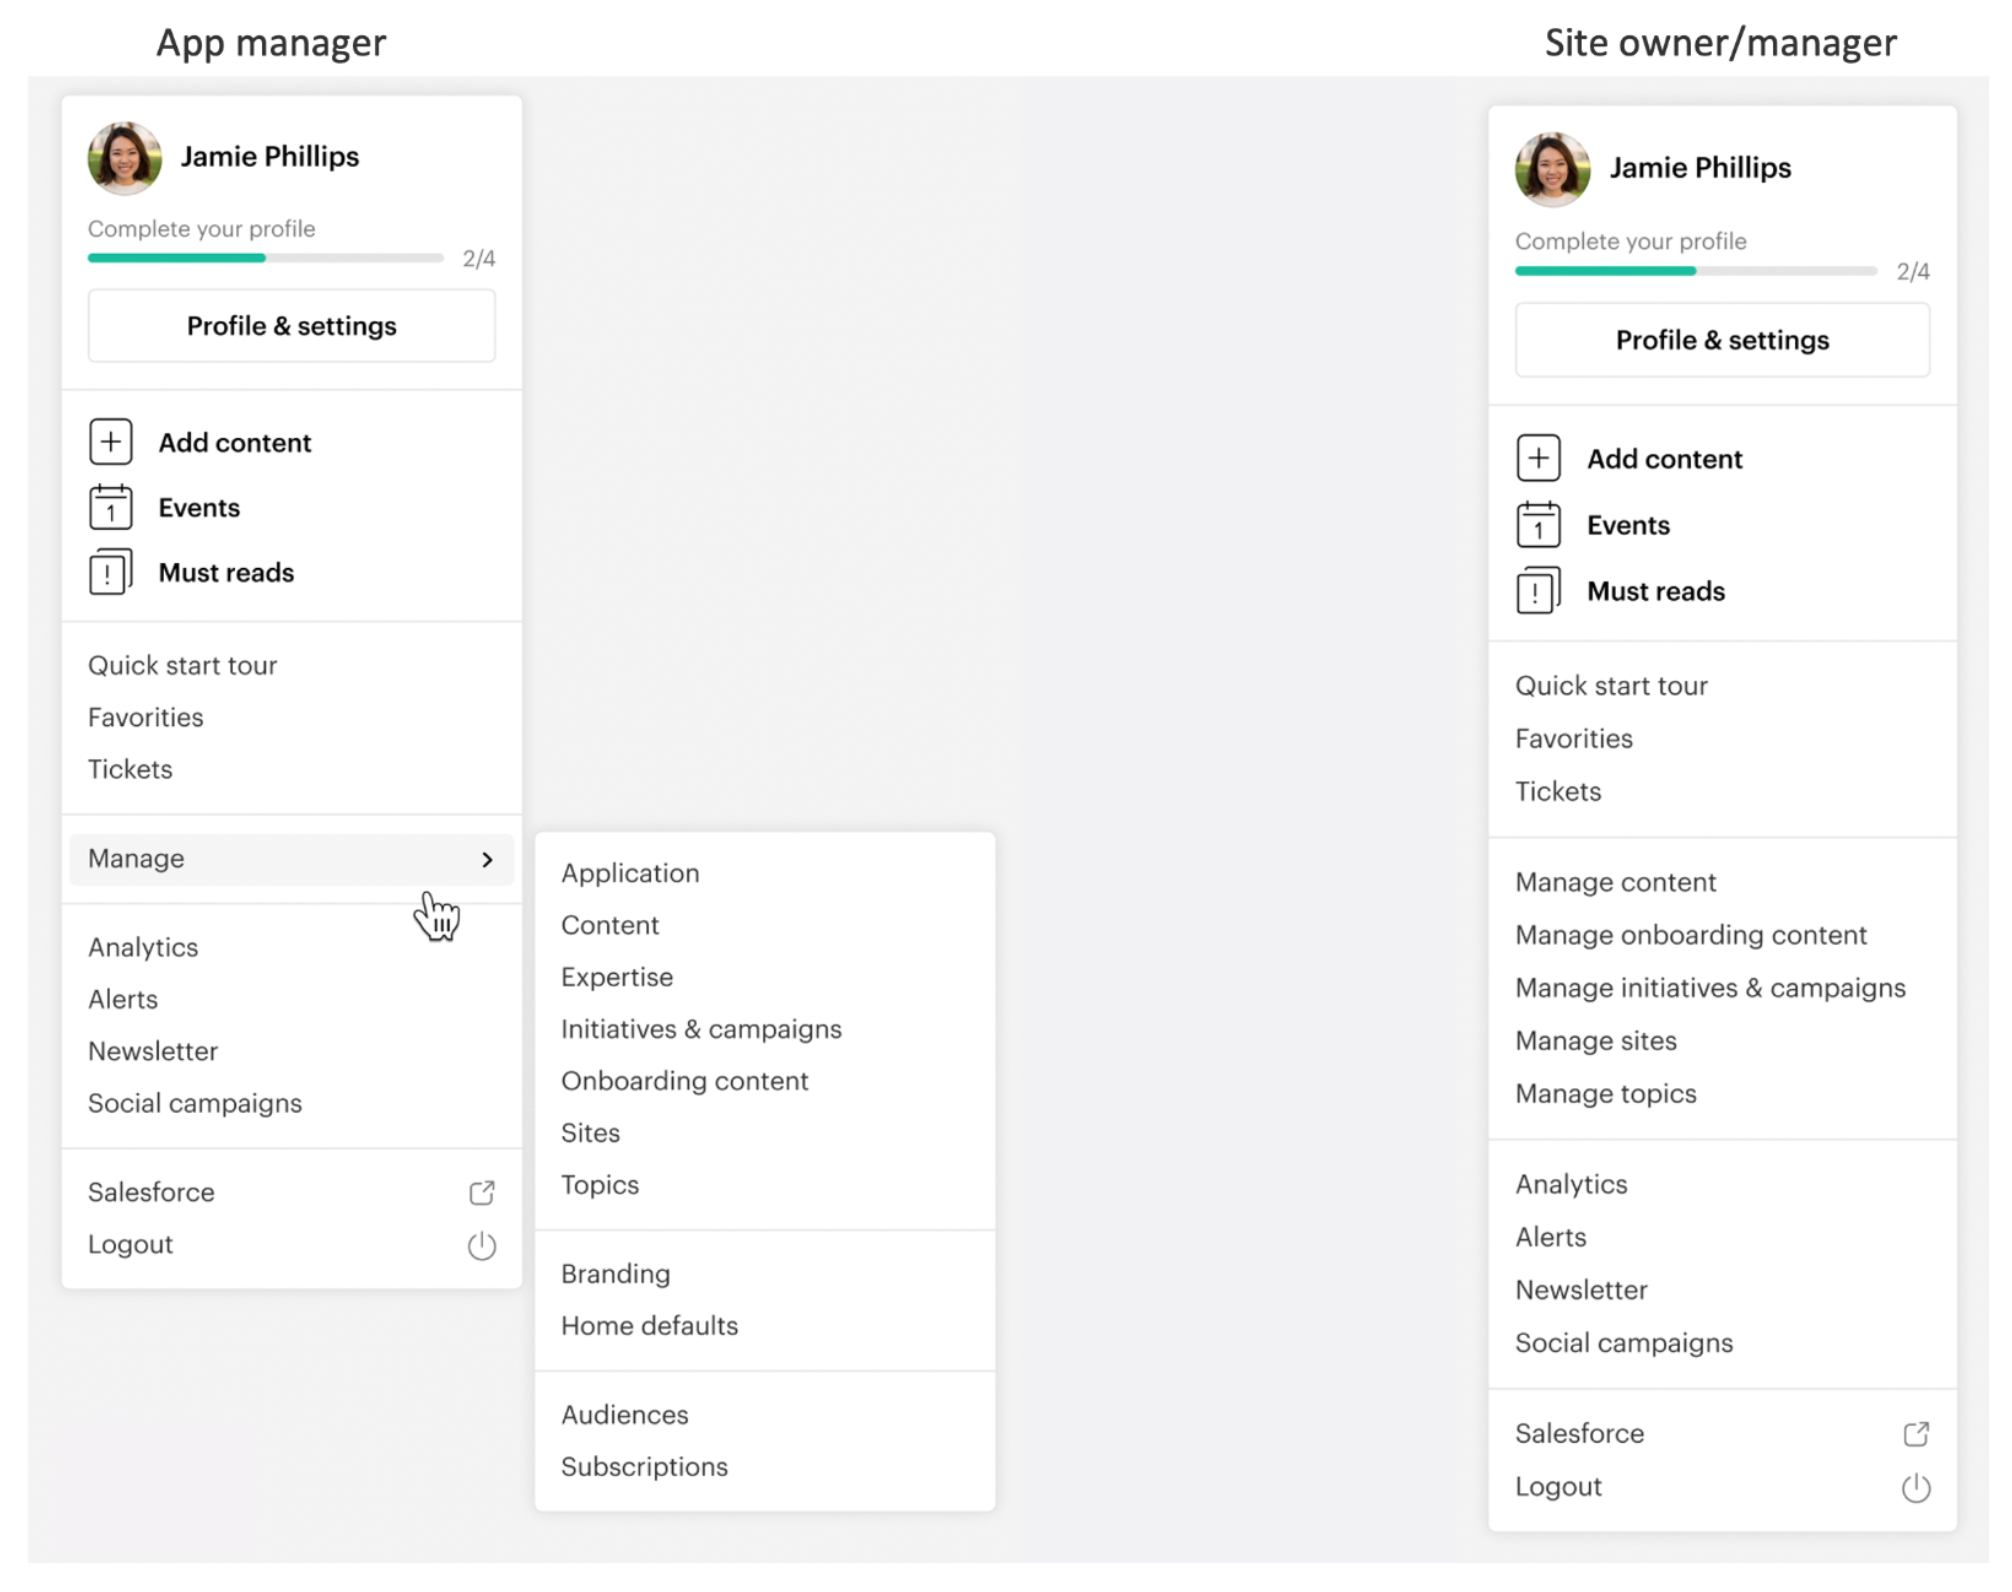Screen dimensions: 2012x1592
Task: Expand the Manage submenu chevron arrow
Action: (x=487, y=859)
